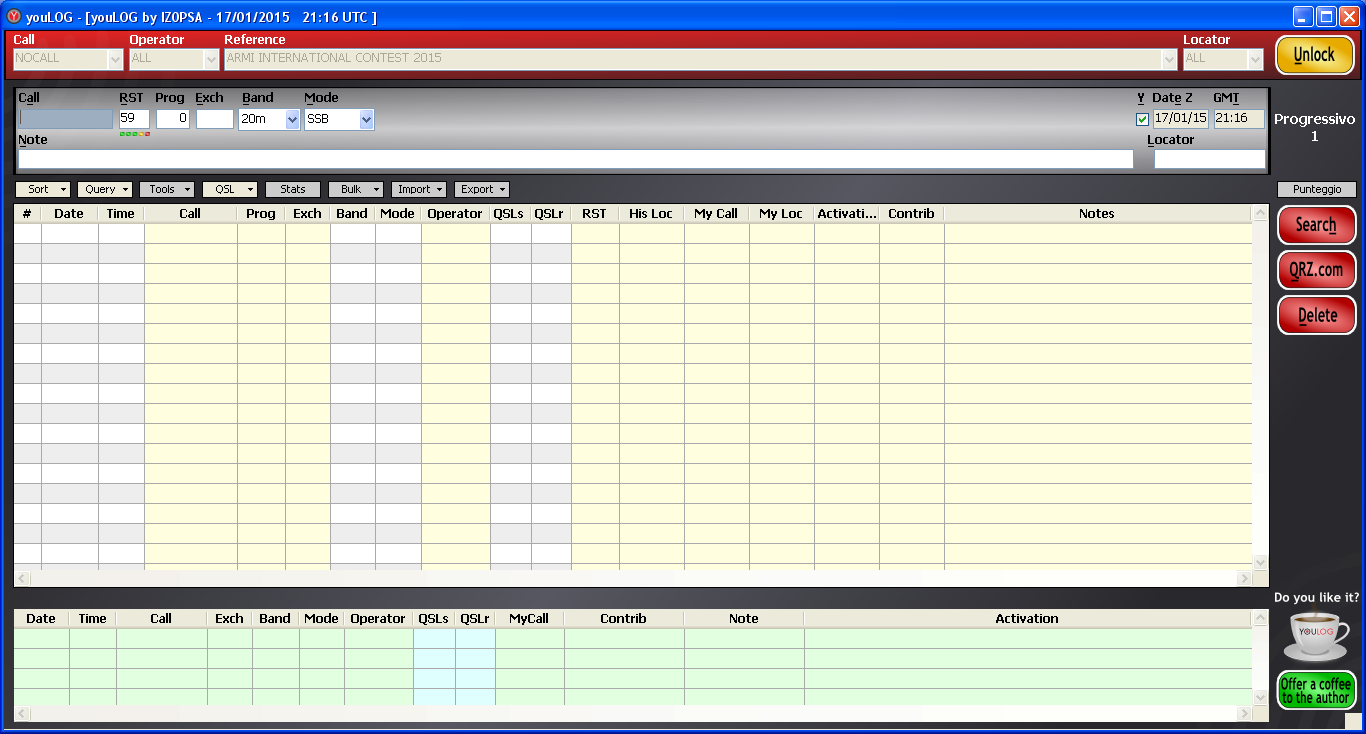
Task: Click the My Loc column header
Action: pyautogui.click(x=781, y=214)
